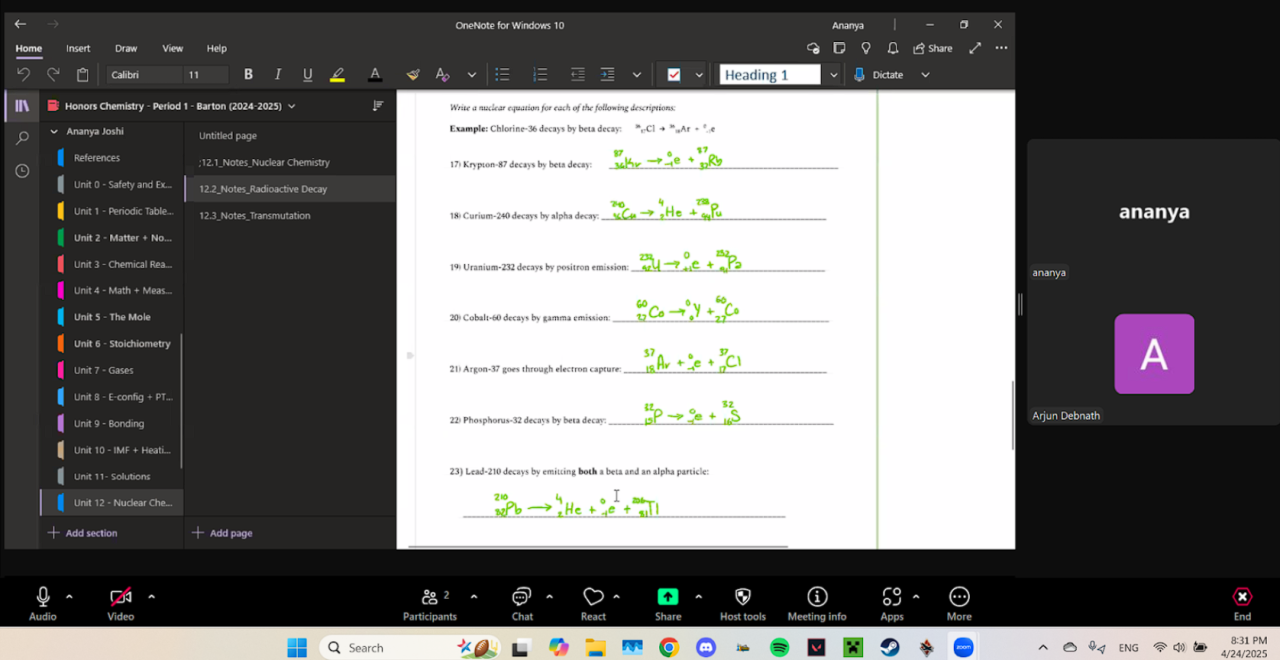Open Recent notes clock icon
1280x660 pixels.
(x=22, y=171)
